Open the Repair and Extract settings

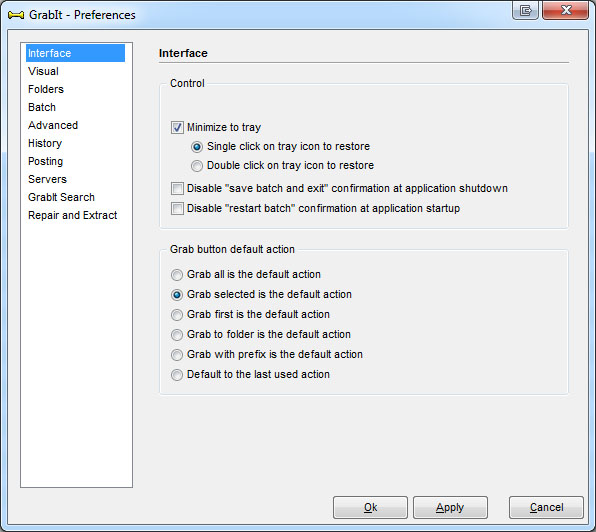(x=73, y=215)
